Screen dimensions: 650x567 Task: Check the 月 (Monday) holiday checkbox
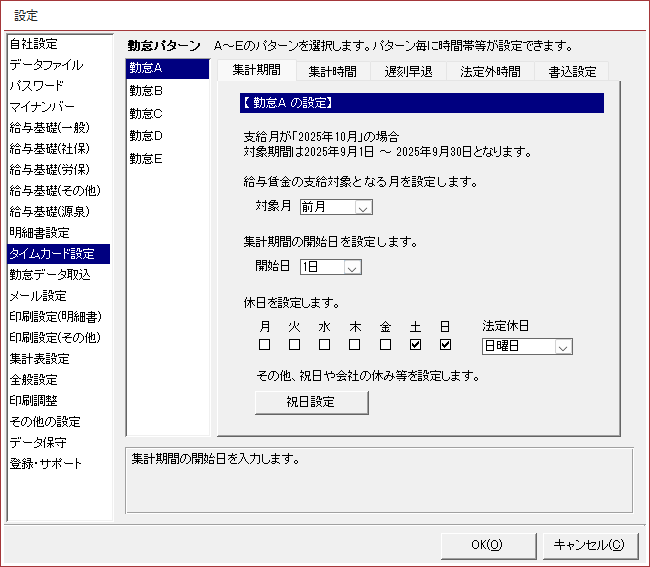pyautogui.click(x=265, y=345)
